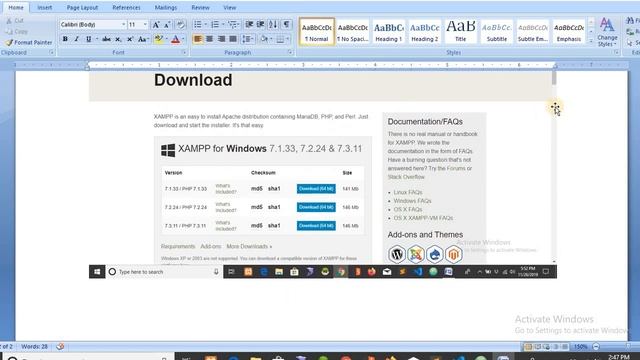Align text right
This screenshot has height=360, width=640.
tap(221, 39)
